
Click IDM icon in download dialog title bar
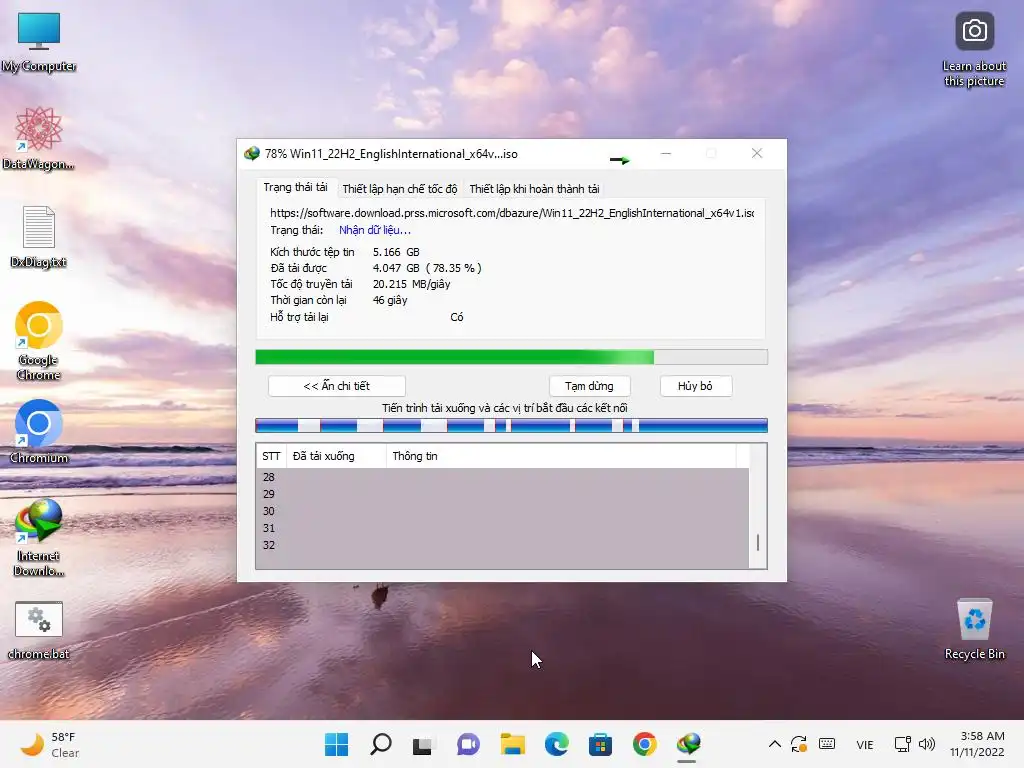coord(251,154)
